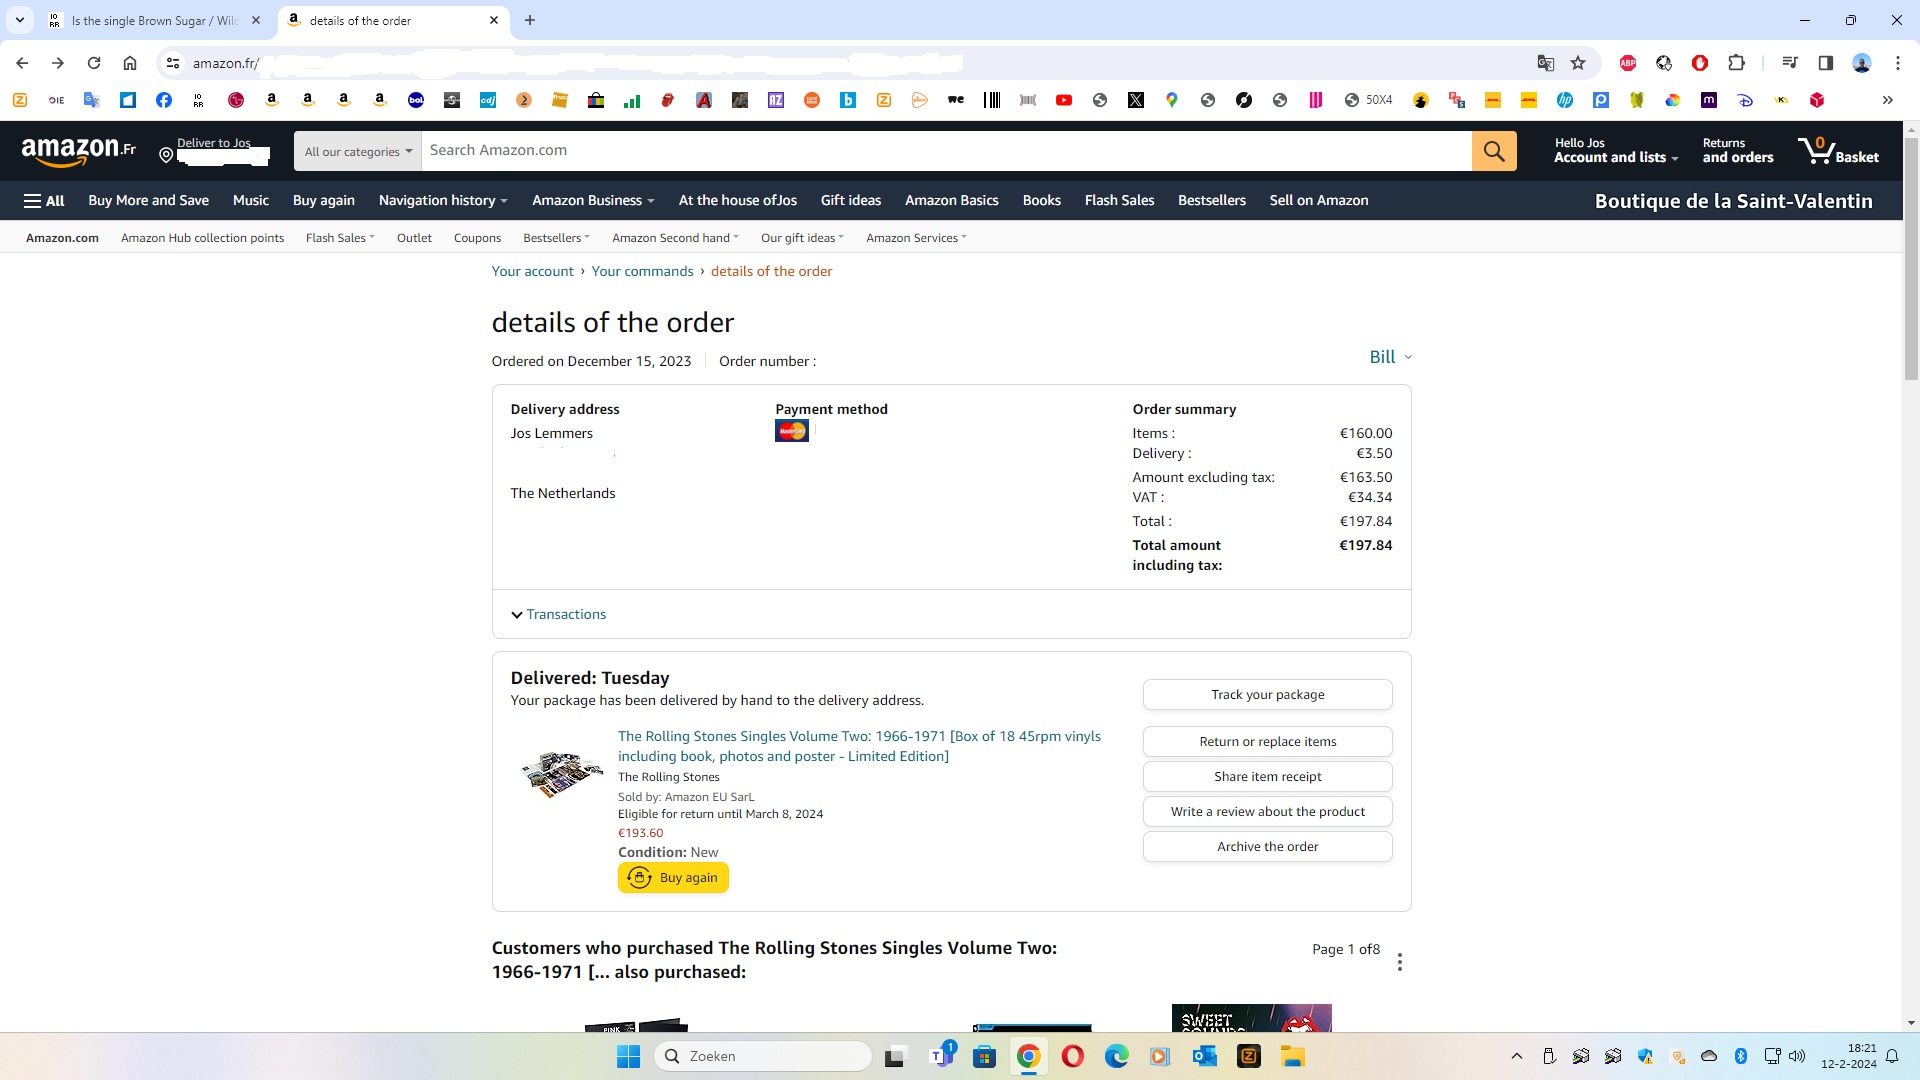This screenshot has width=1920, height=1080.
Task: Click Share item receipt button
Action: click(x=1268, y=777)
